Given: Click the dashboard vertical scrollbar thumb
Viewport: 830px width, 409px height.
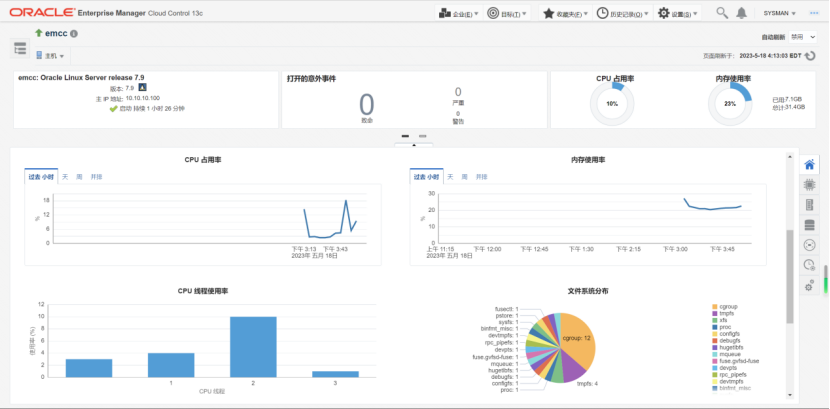Looking at the screenshot, I should coord(790,276).
